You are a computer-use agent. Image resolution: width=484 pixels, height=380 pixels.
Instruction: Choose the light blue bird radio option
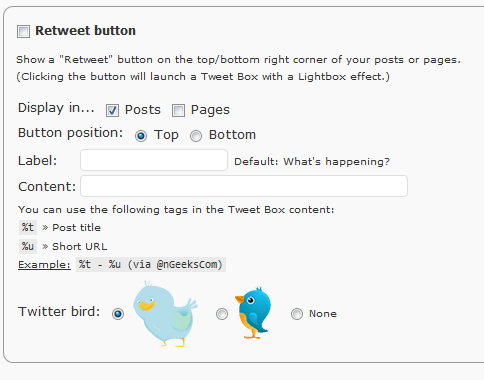pyautogui.click(x=118, y=314)
